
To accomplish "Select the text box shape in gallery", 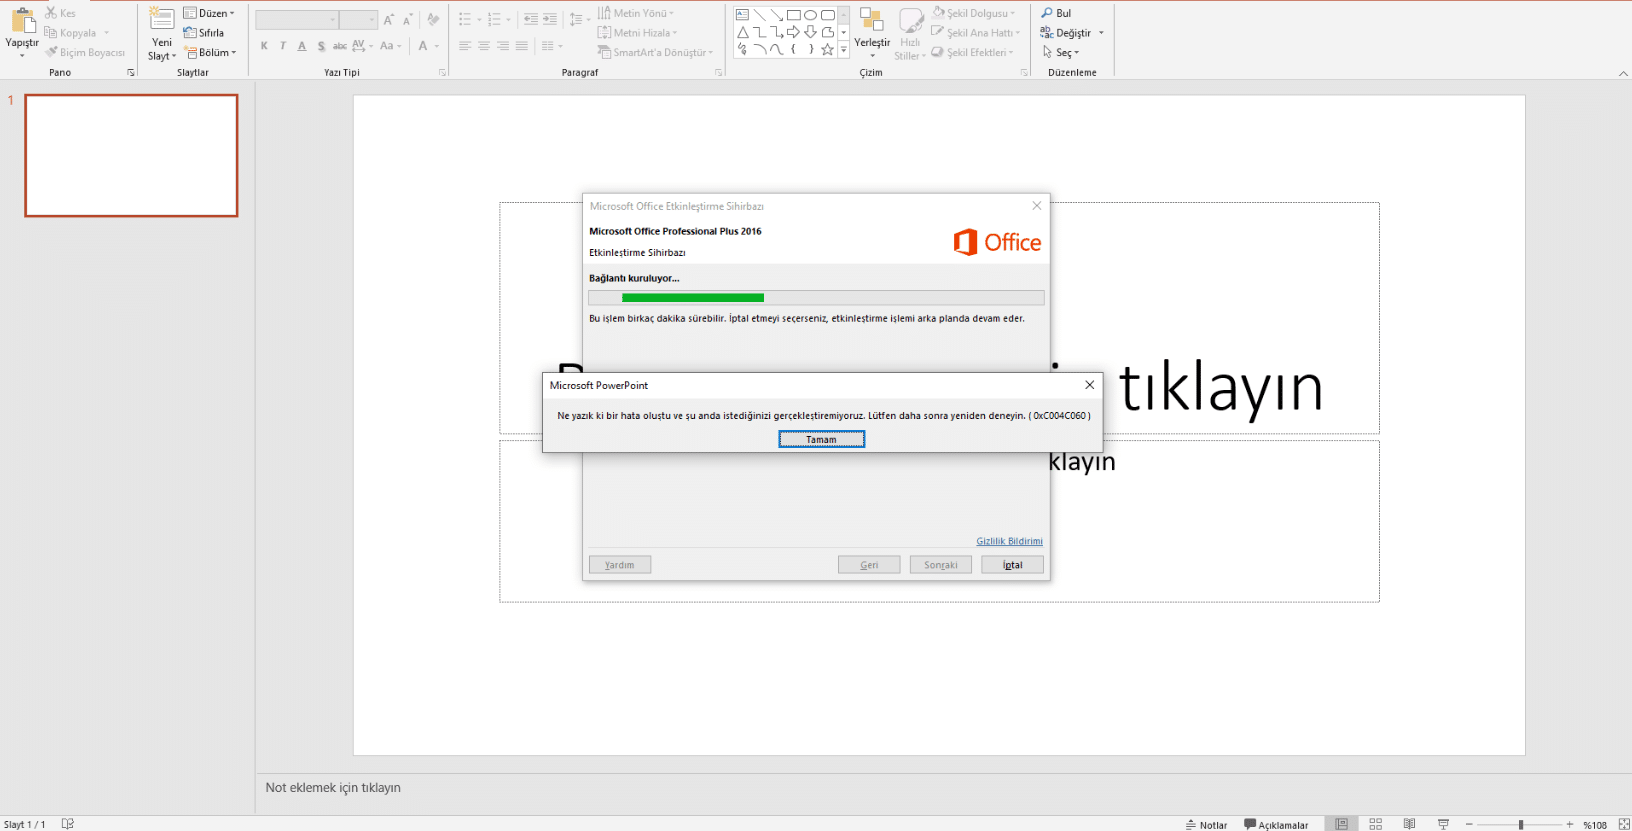I will click(742, 15).
